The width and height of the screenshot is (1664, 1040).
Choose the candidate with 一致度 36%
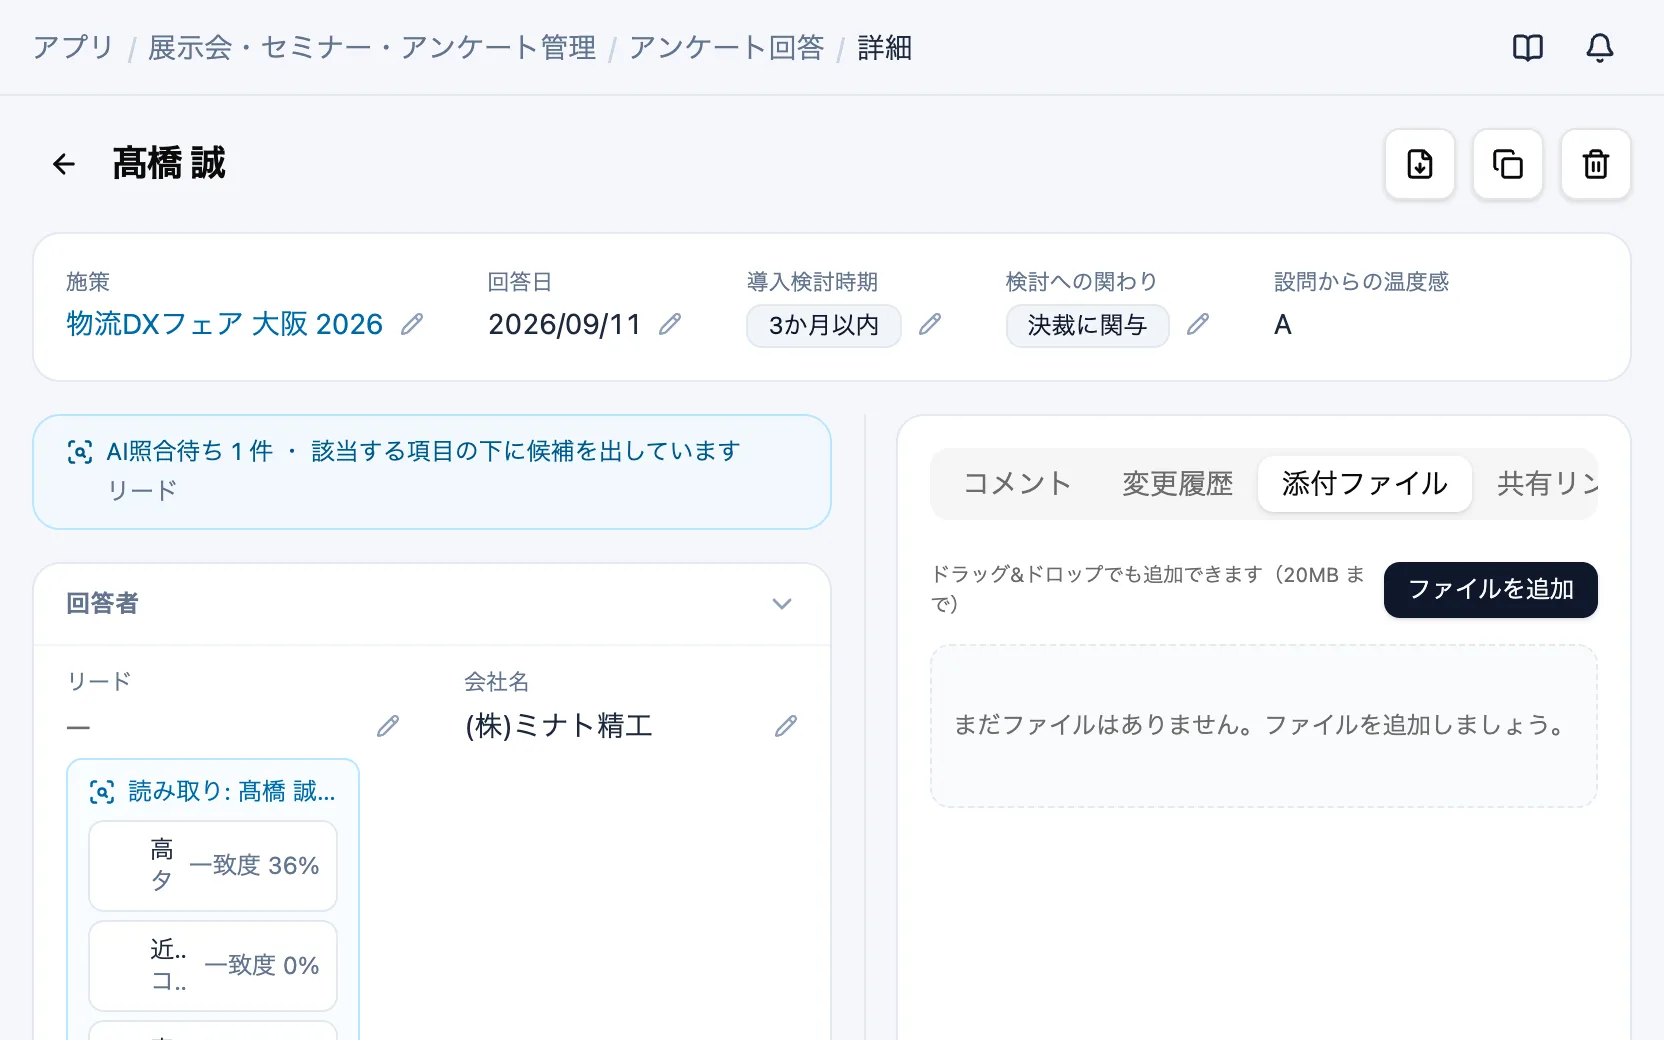pos(213,866)
